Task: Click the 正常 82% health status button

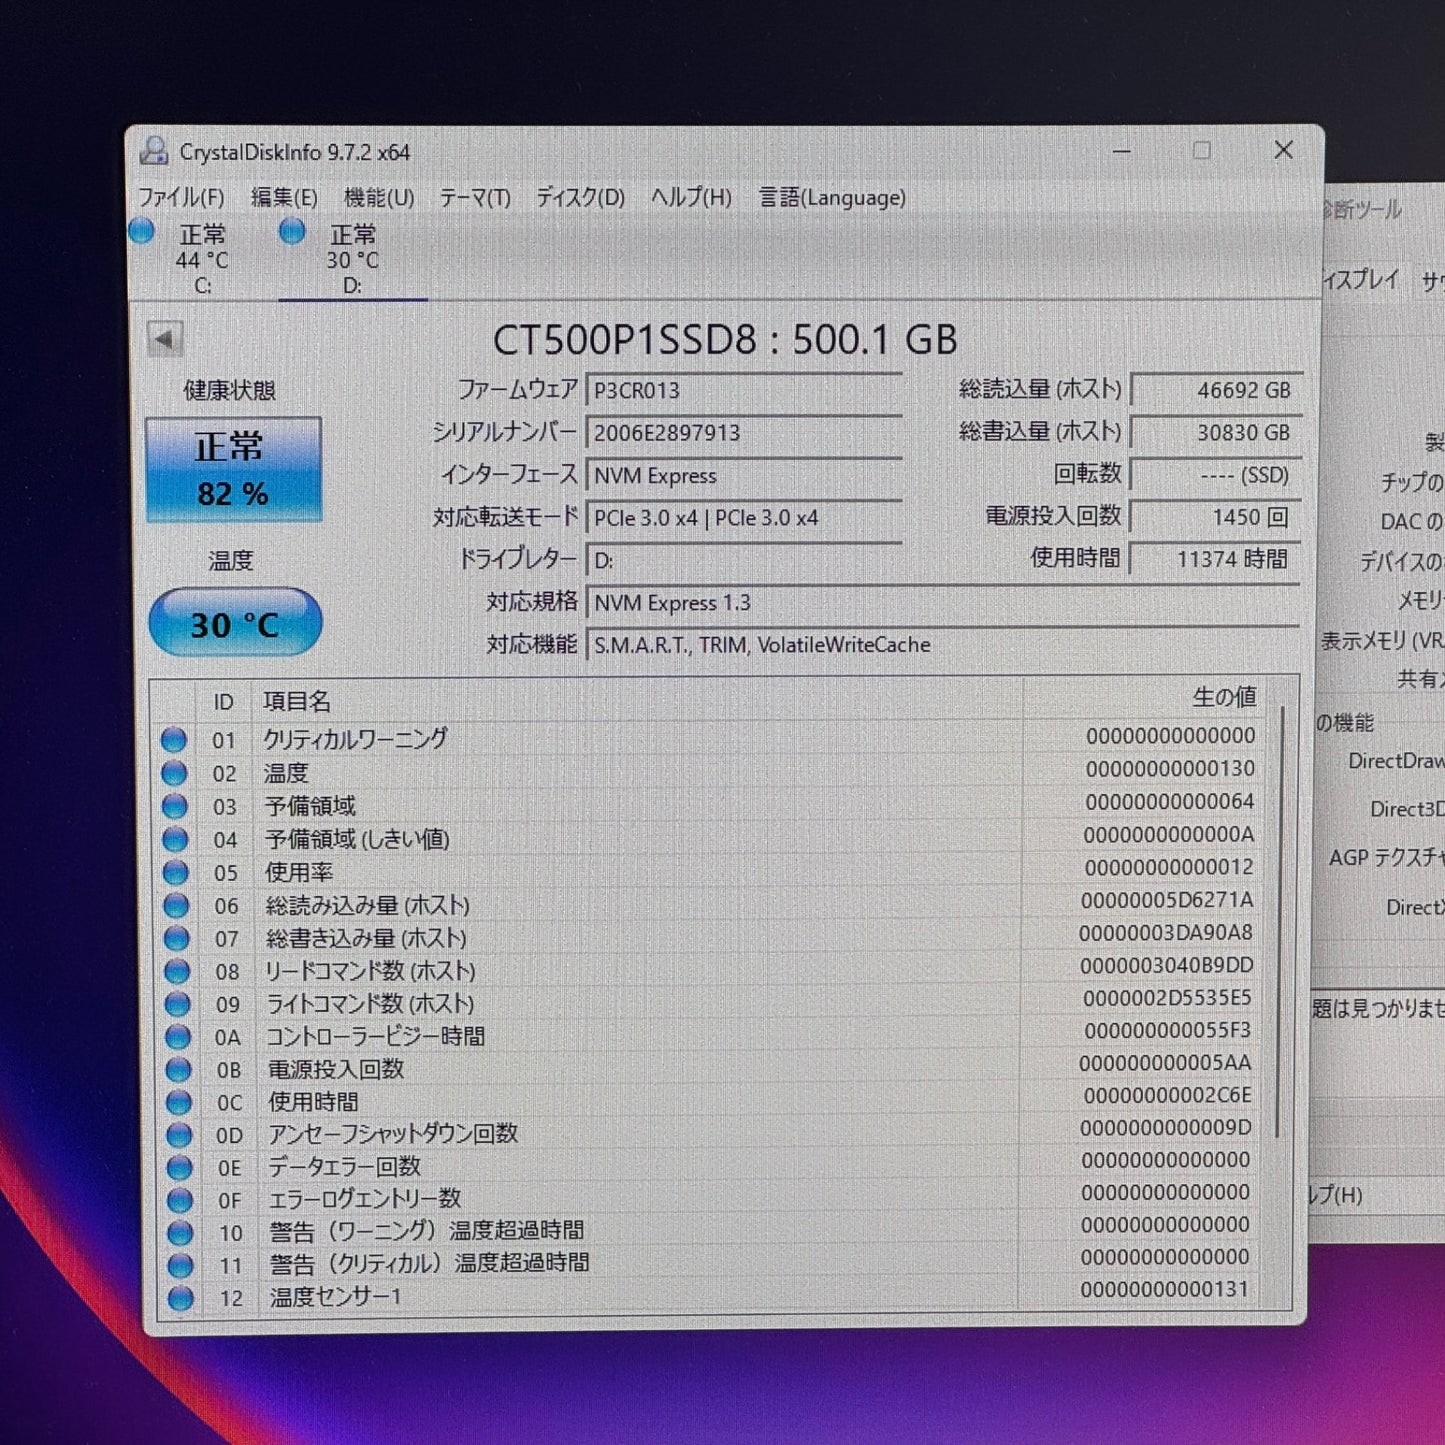Action: click(234, 469)
